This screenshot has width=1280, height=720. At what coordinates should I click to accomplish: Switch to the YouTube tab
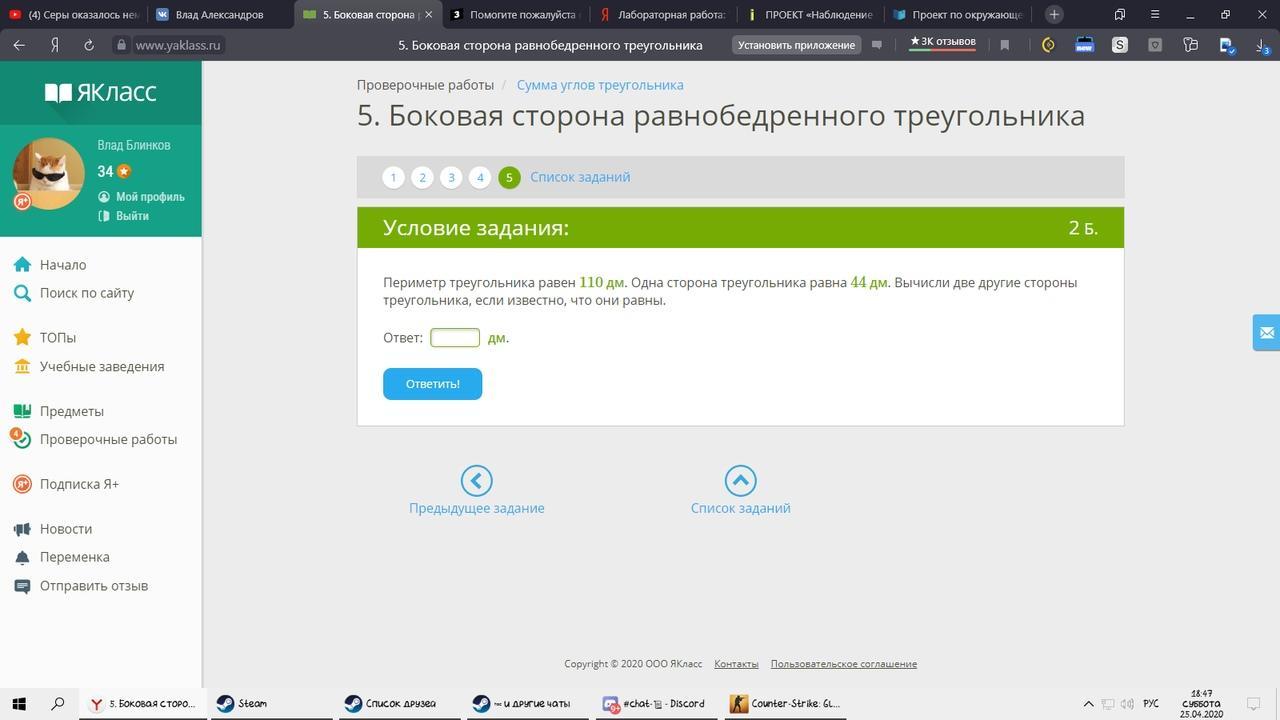pos(73,15)
